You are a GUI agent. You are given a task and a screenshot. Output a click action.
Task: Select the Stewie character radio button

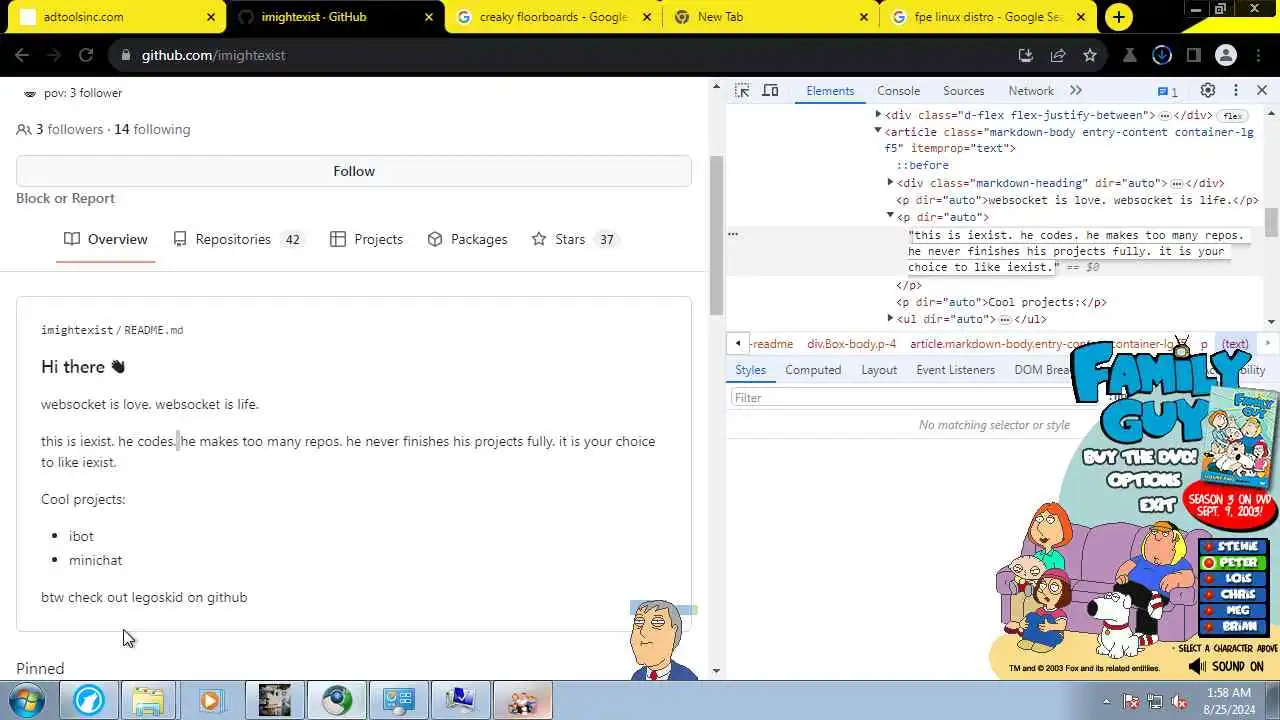(1233, 547)
